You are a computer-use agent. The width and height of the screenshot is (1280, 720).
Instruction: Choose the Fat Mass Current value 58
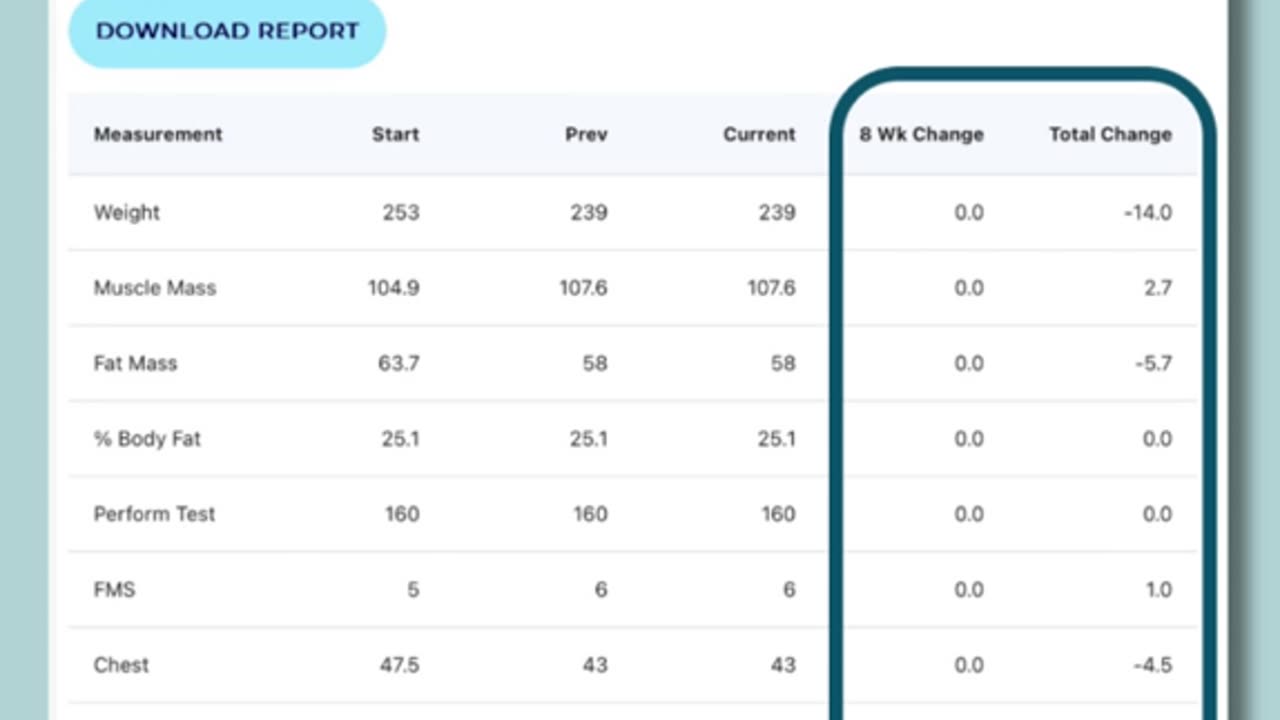pyautogui.click(x=784, y=363)
